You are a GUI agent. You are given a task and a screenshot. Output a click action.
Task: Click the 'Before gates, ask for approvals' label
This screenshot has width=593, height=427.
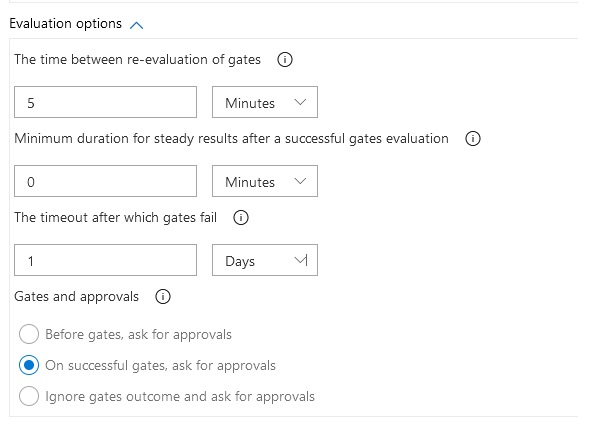click(x=138, y=335)
